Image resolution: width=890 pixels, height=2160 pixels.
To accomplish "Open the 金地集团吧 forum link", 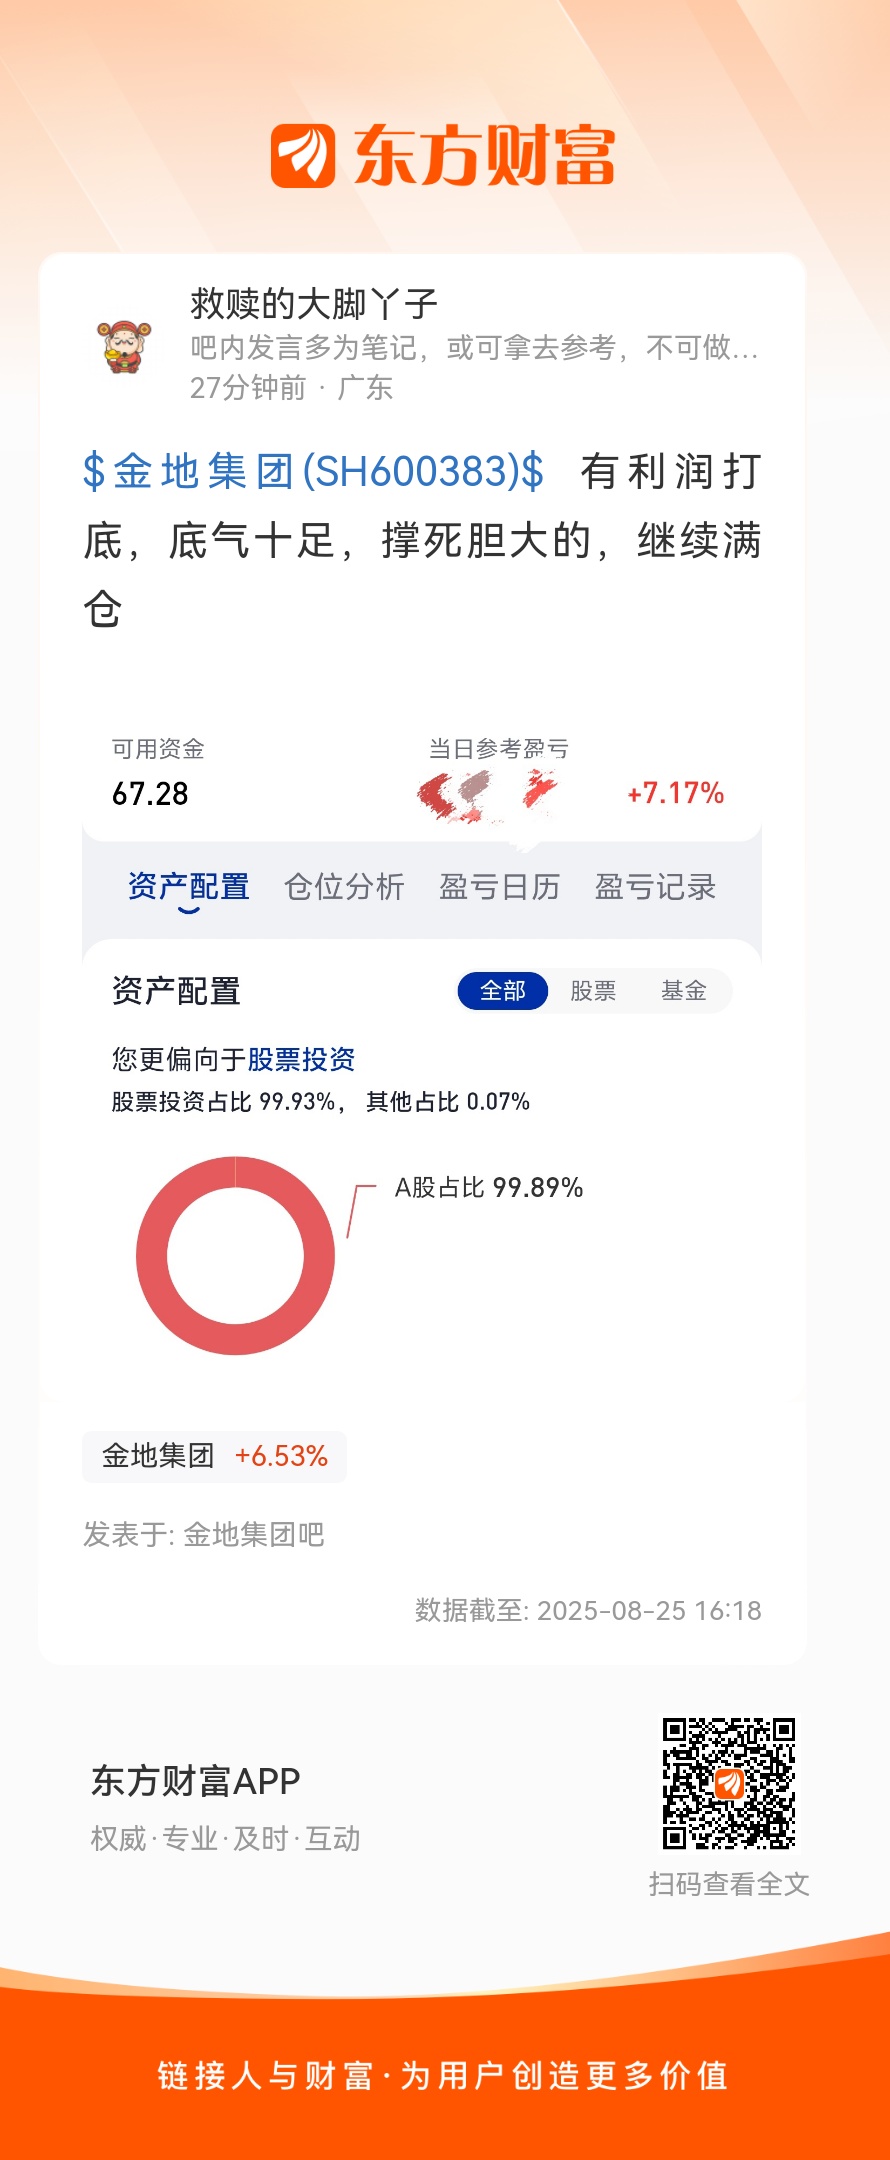I will [254, 1534].
